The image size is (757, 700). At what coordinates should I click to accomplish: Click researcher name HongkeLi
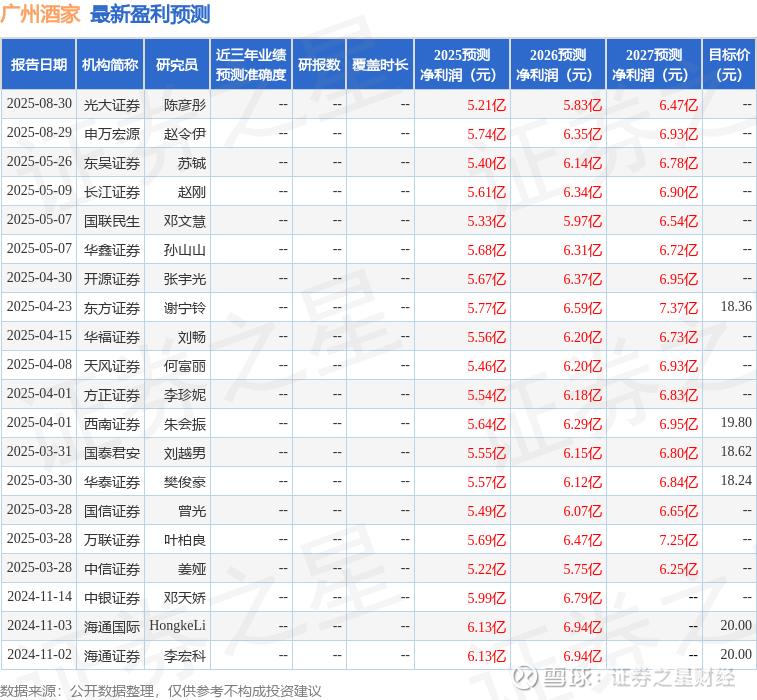[x=177, y=626]
